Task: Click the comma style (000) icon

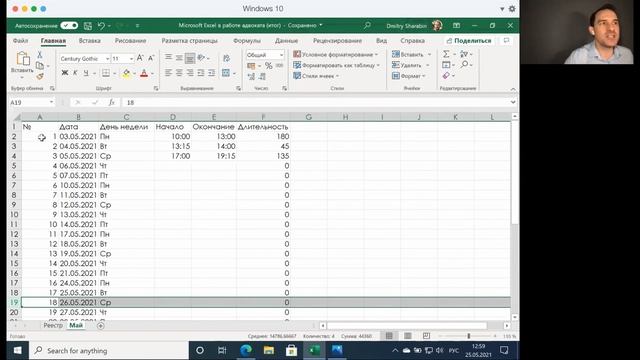Action: [280, 65]
